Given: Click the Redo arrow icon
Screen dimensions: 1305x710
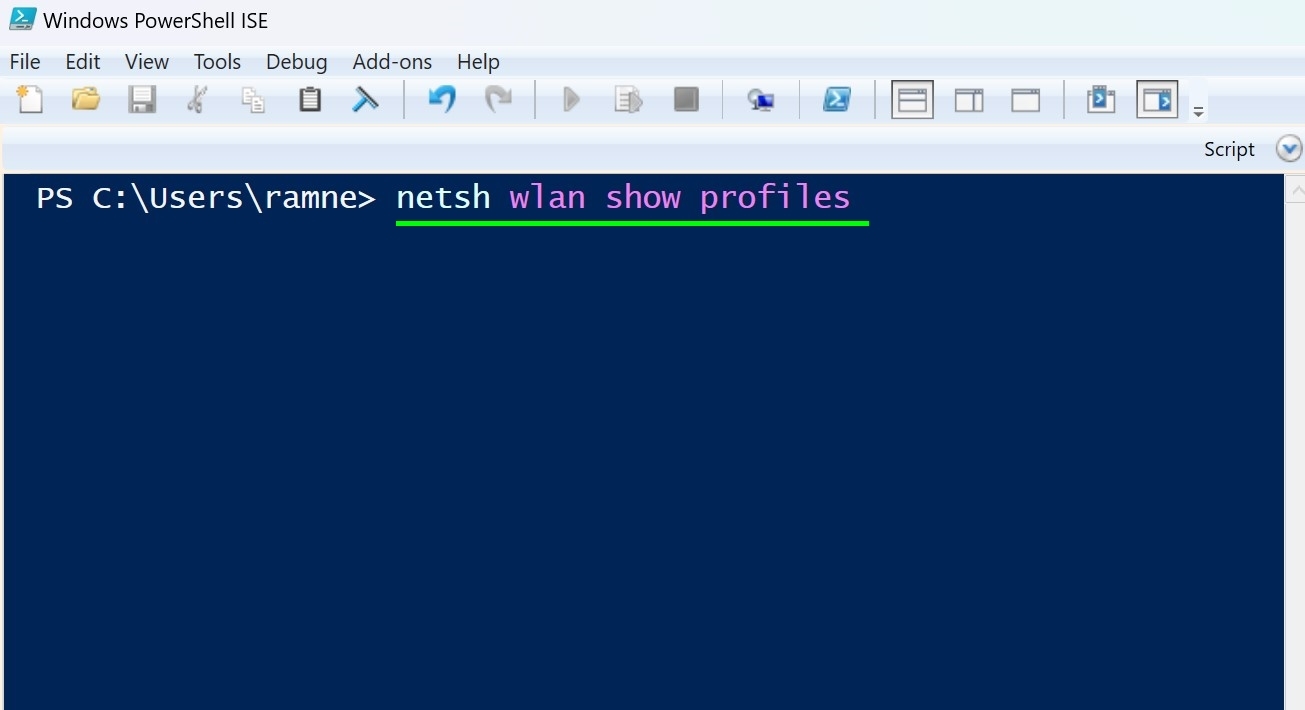Looking at the screenshot, I should (x=498, y=99).
